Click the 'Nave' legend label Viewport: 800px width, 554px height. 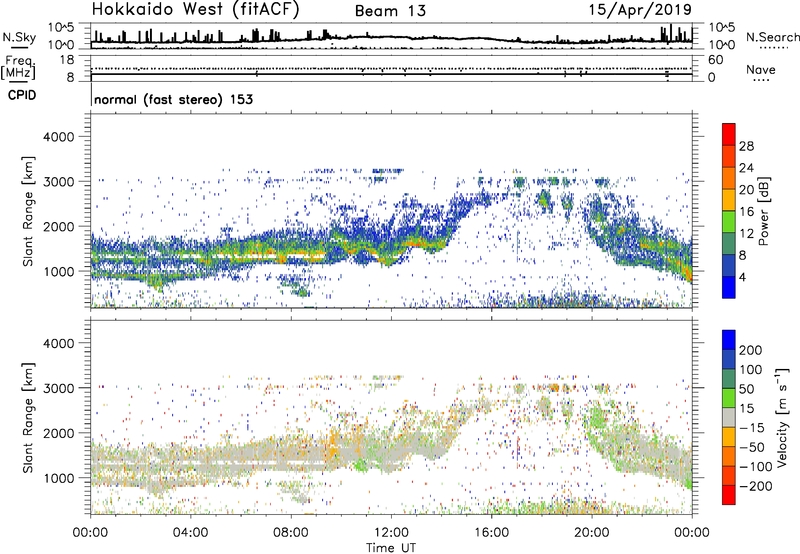[761, 69]
